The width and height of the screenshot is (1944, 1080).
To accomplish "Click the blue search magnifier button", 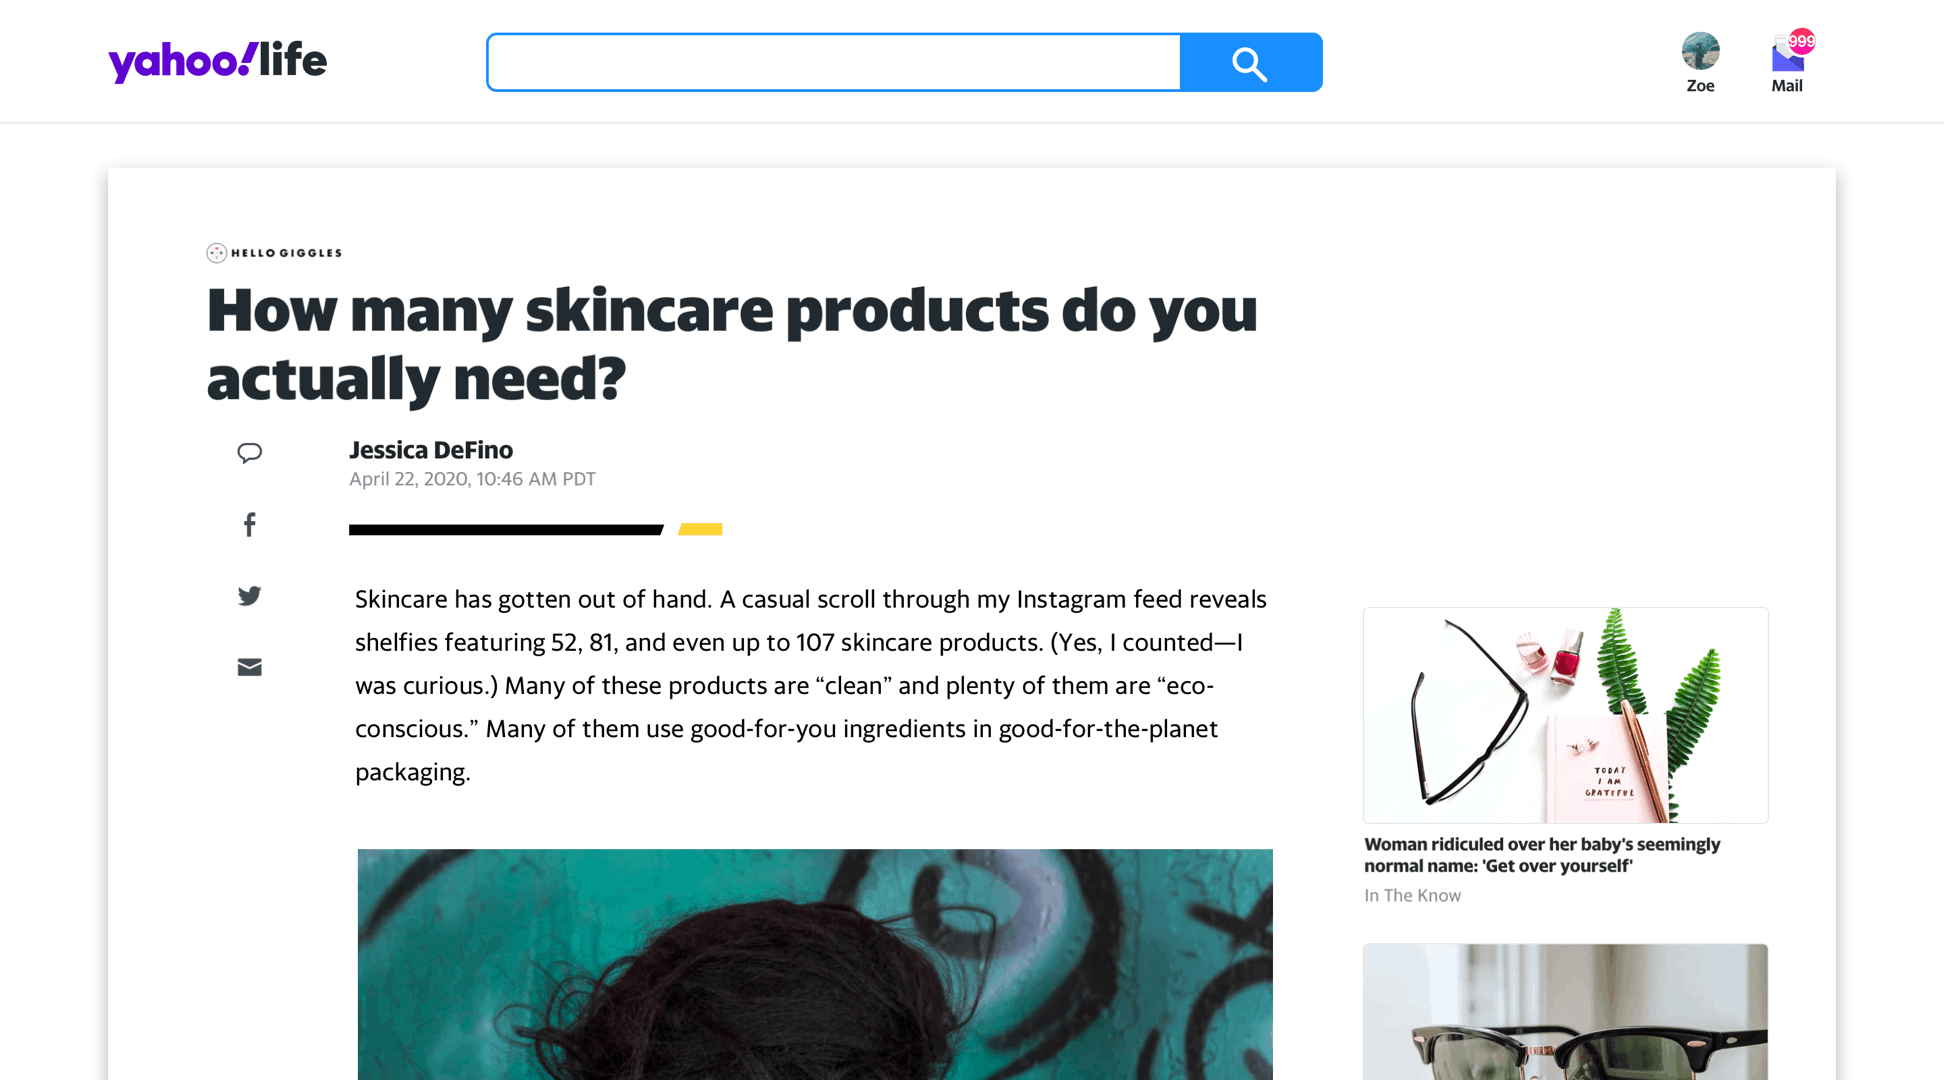I will 1251,62.
